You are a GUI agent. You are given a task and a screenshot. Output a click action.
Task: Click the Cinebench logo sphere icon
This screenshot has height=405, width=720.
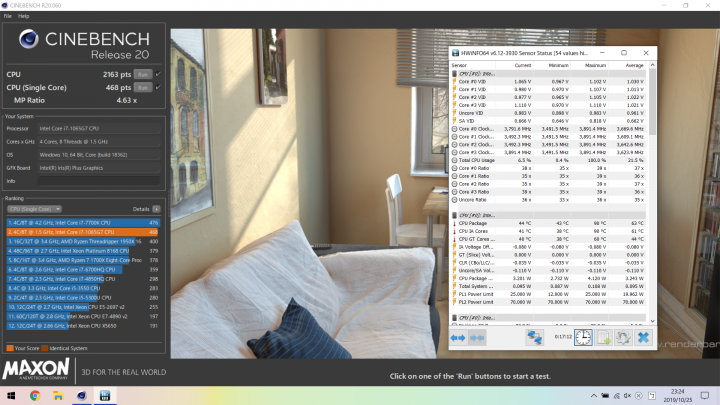[28, 39]
